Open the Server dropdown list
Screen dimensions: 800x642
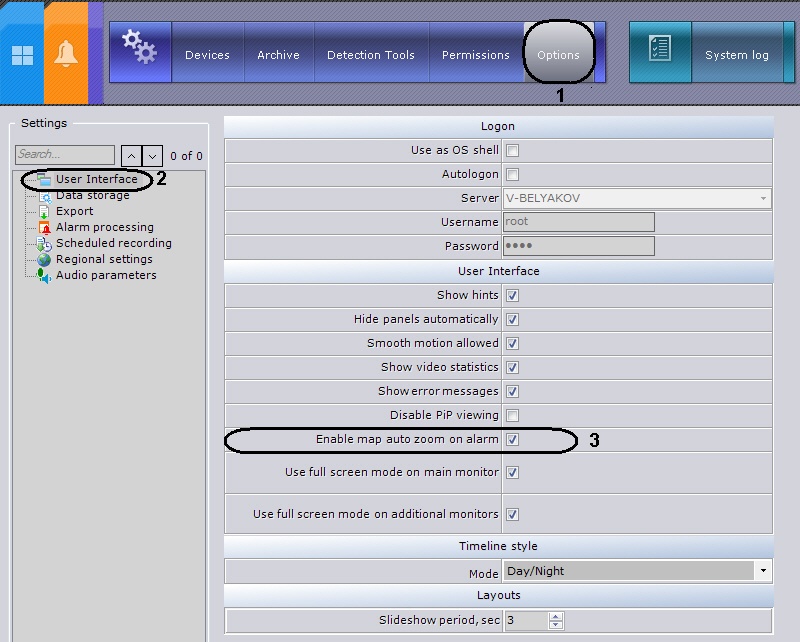tap(763, 199)
